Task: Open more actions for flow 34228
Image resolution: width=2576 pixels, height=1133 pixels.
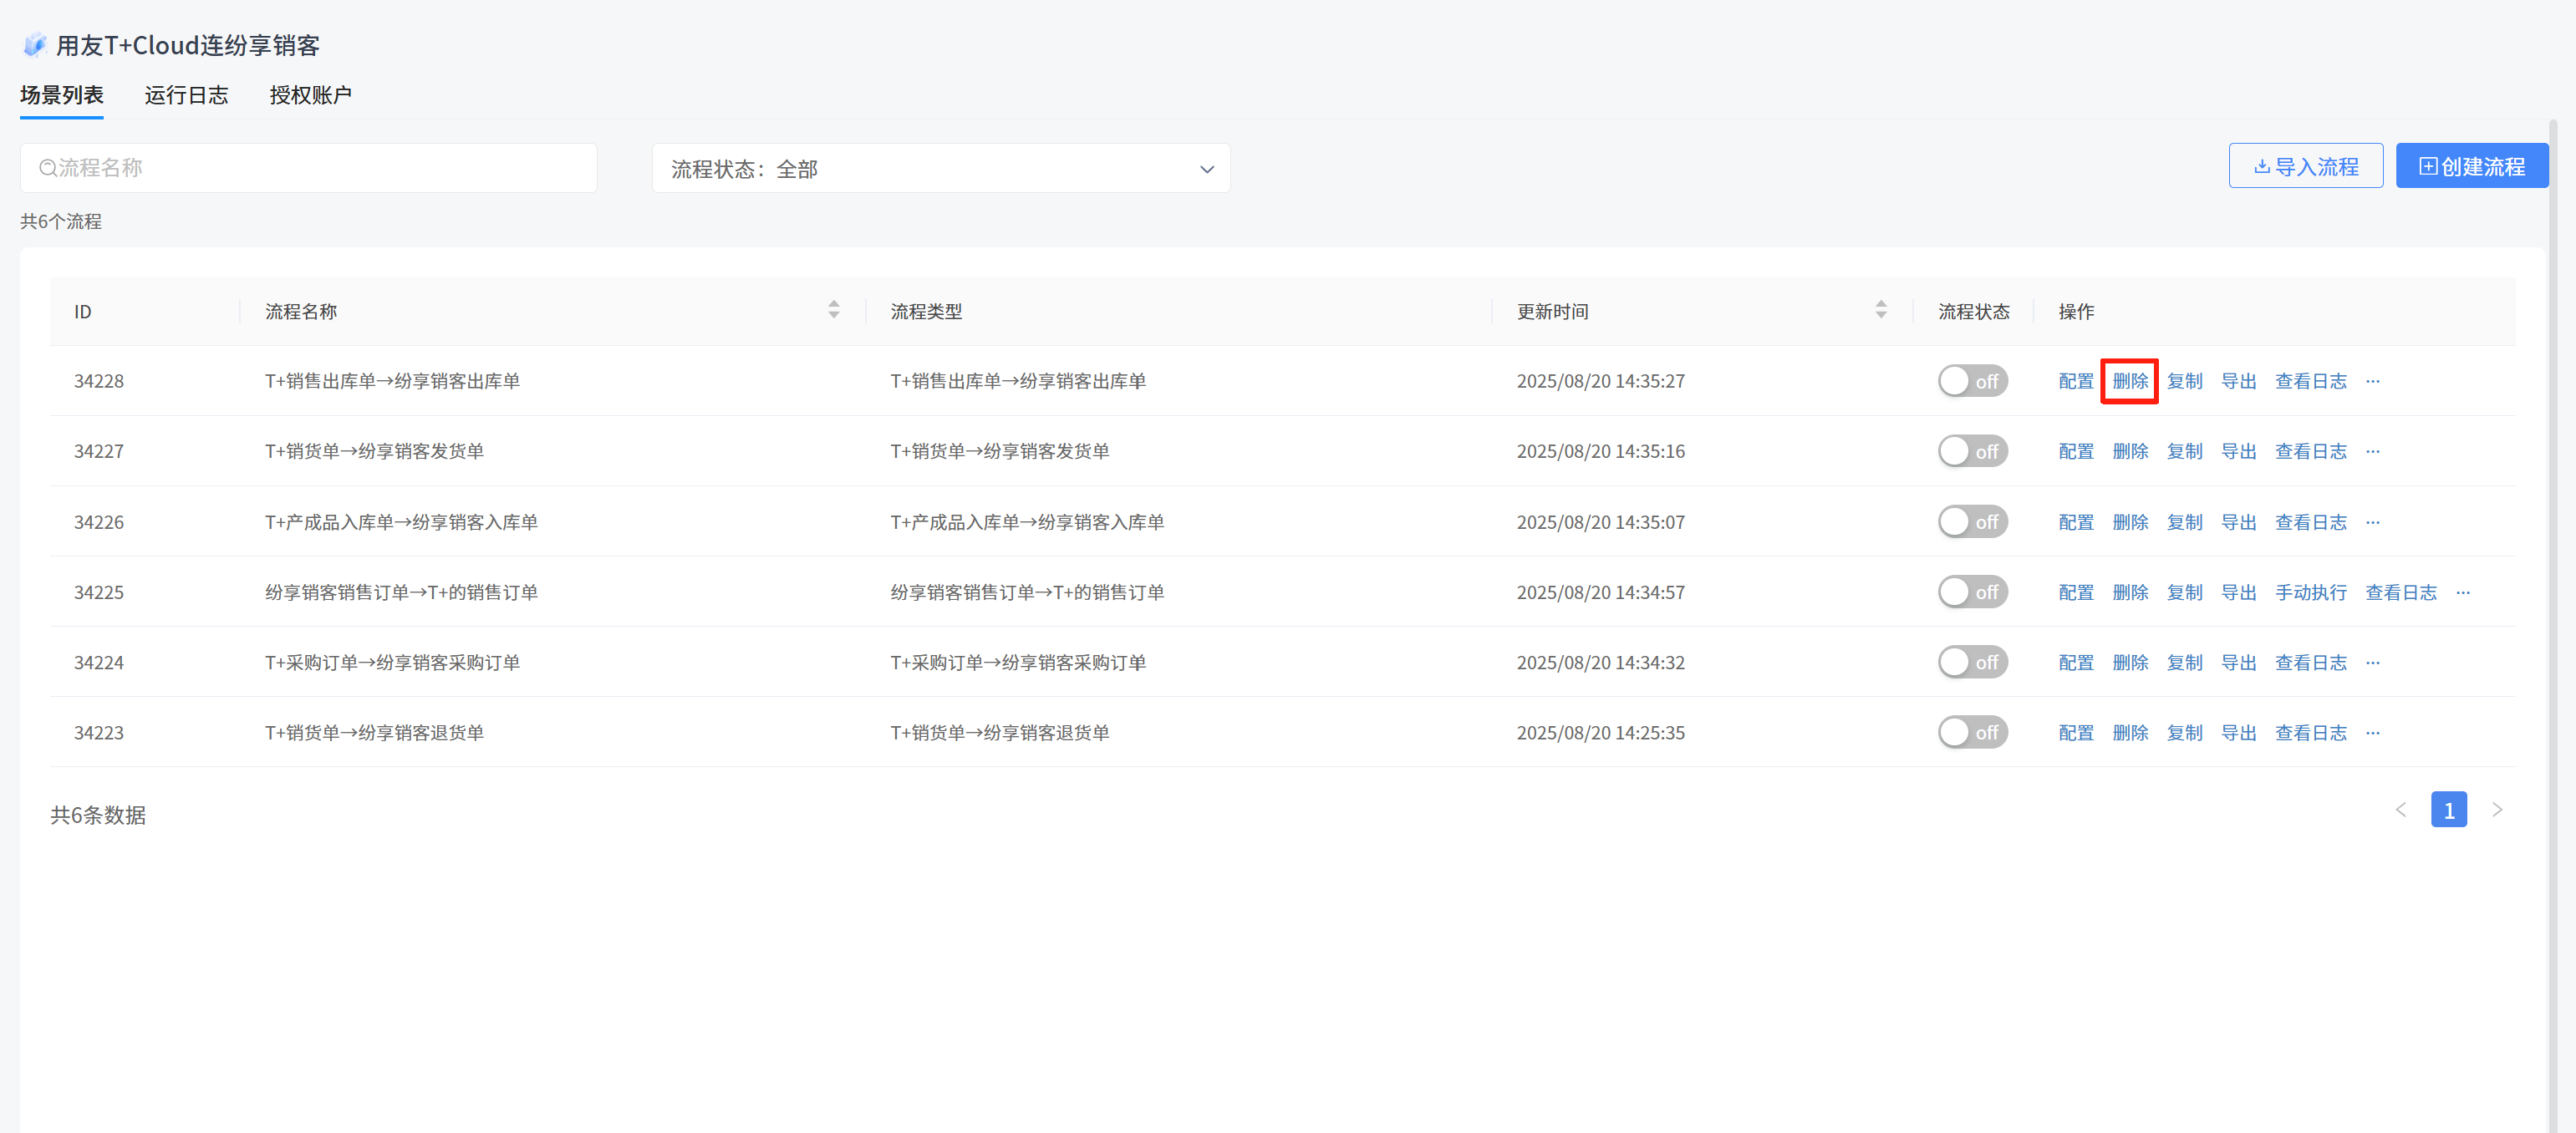Action: [x=2373, y=381]
